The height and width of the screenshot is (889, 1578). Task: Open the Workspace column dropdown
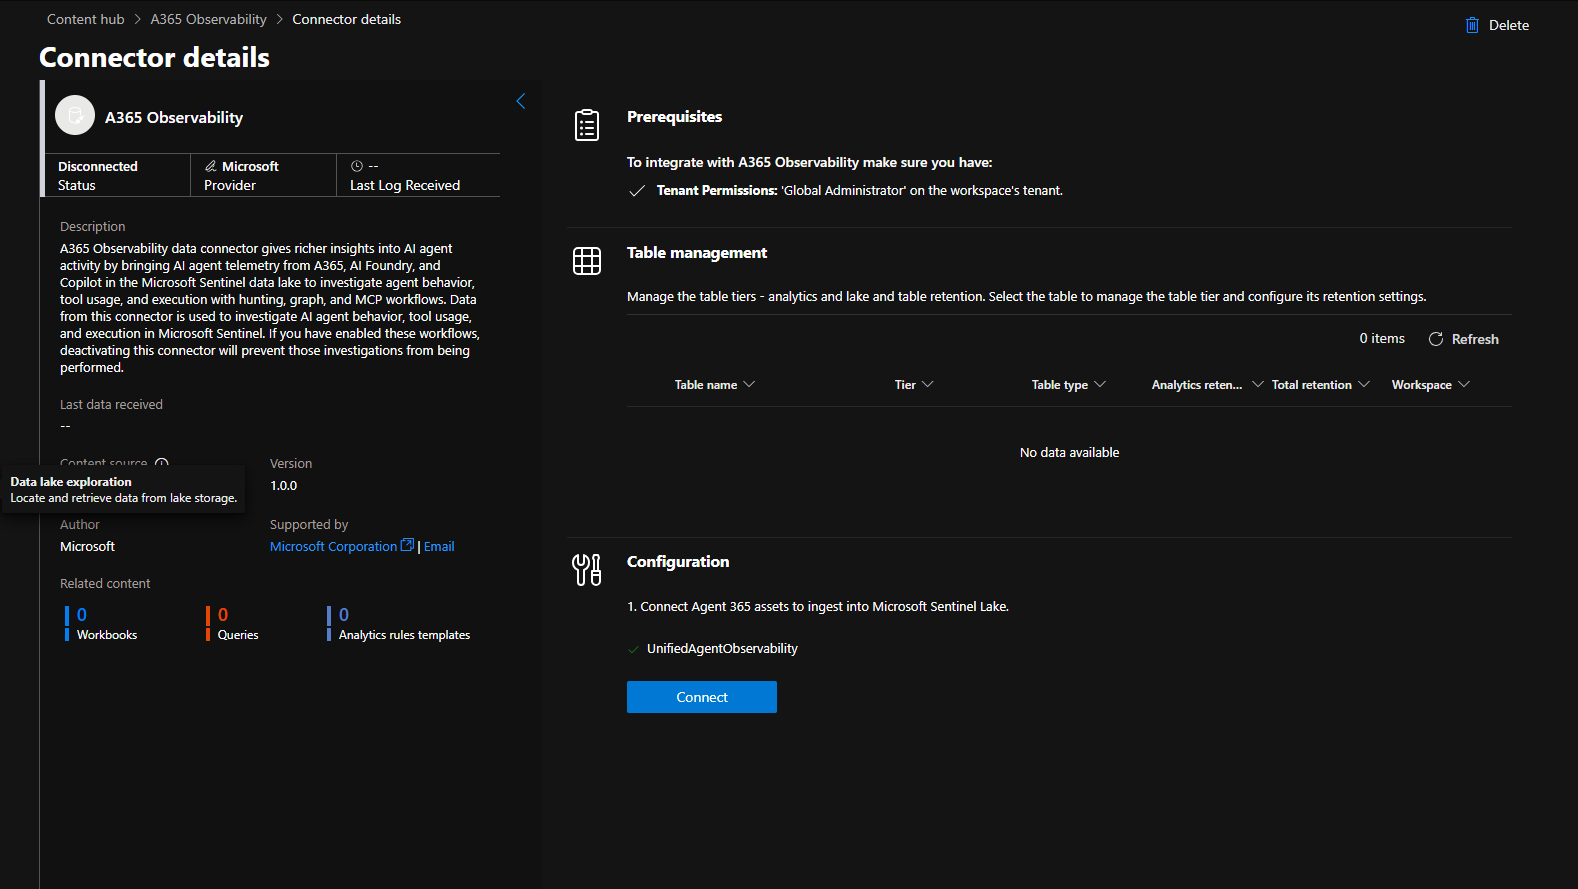[x=1464, y=384]
